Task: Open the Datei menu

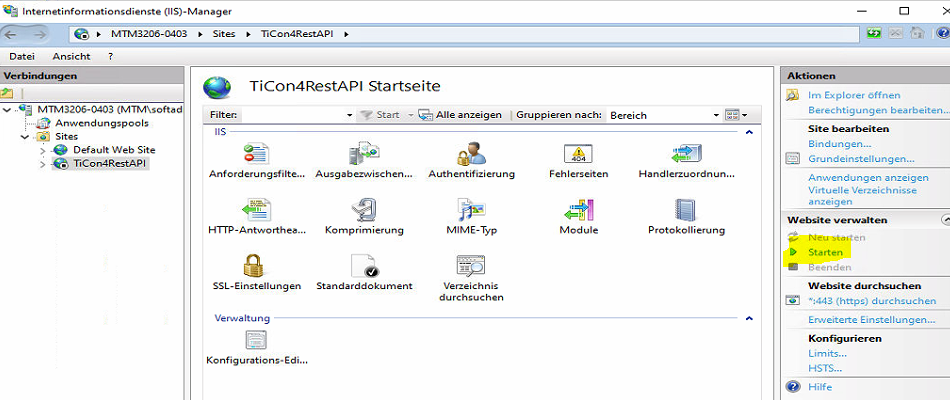Action: tap(22, 56)
